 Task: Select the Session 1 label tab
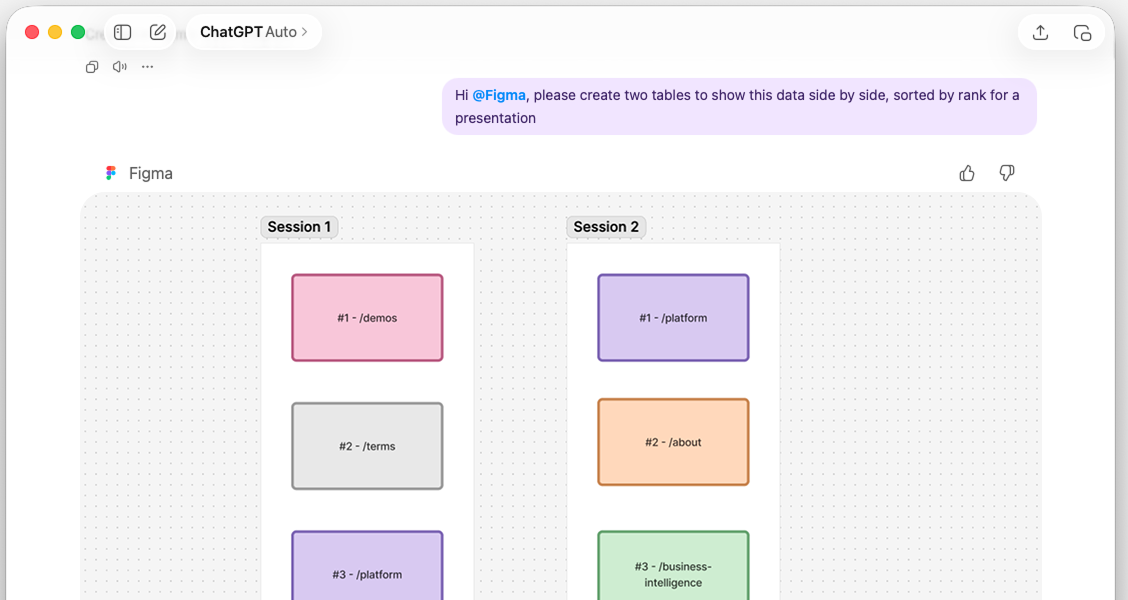coord(299,226)
